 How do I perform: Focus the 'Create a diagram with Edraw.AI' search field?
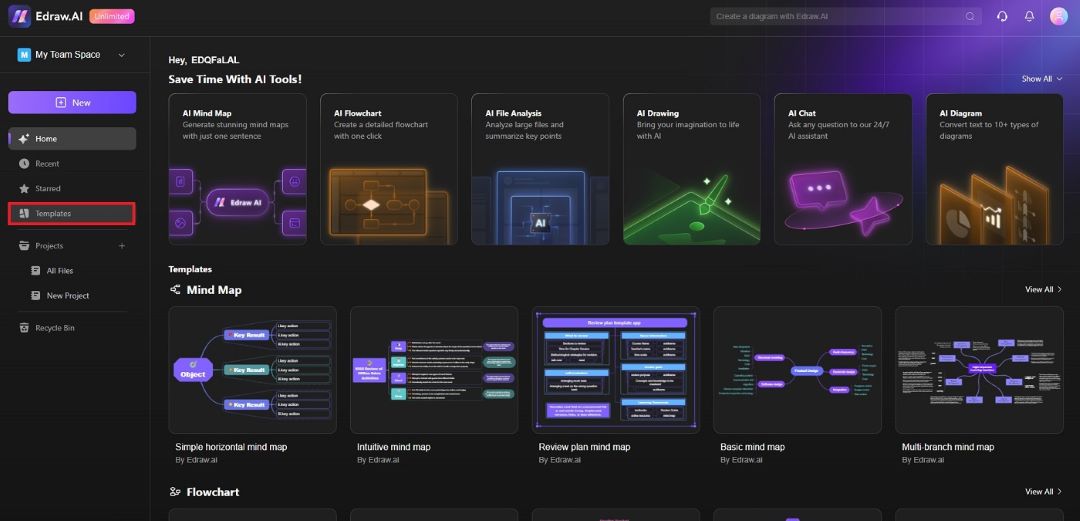(x=846, y=16)
